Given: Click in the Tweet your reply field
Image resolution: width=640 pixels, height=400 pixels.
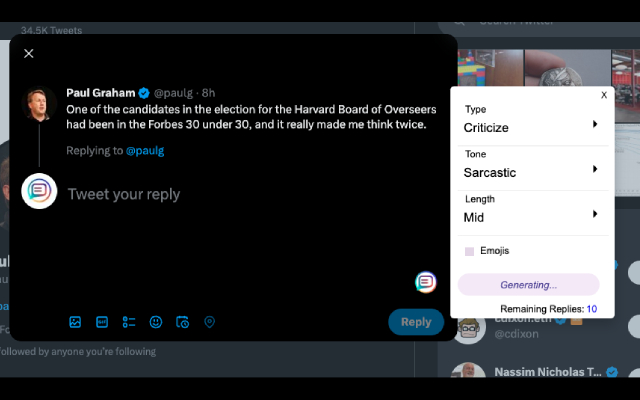Looking at the screenshot, I should (230, 194).
